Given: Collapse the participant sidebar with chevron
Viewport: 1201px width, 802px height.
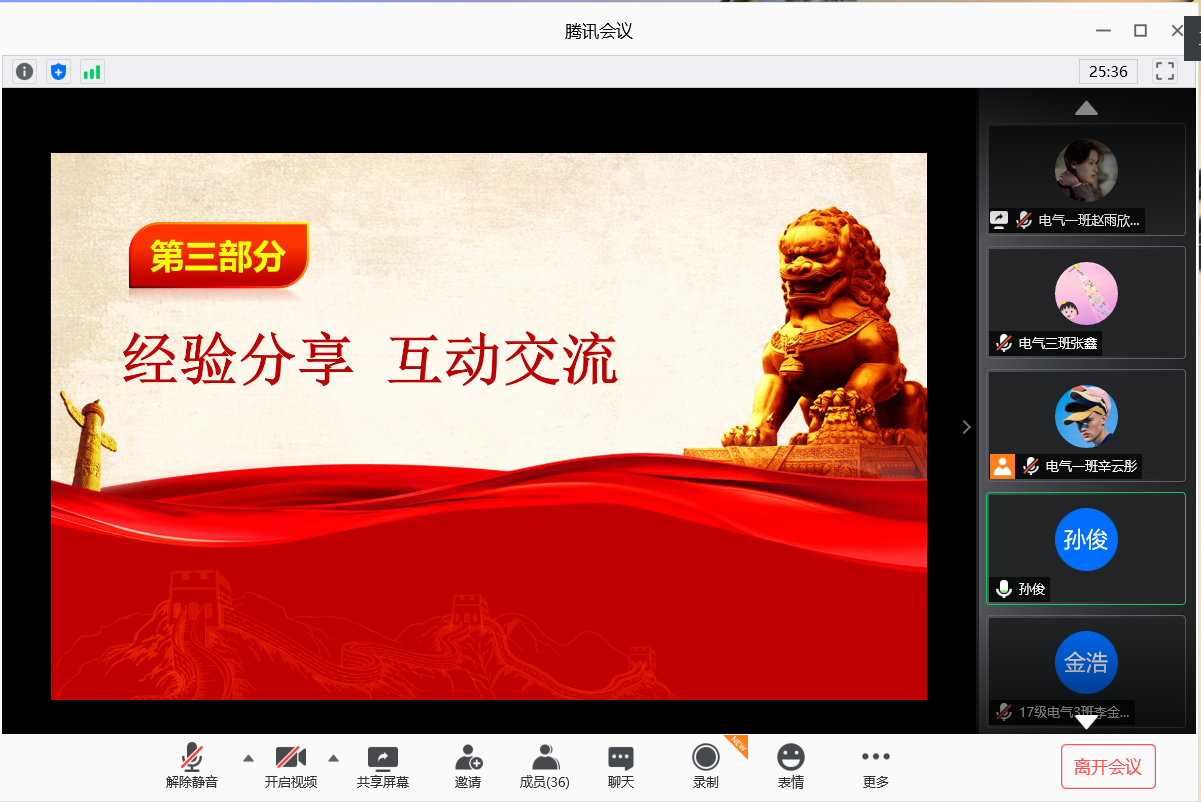Looking at the screenshot, I should click(966, 427).
